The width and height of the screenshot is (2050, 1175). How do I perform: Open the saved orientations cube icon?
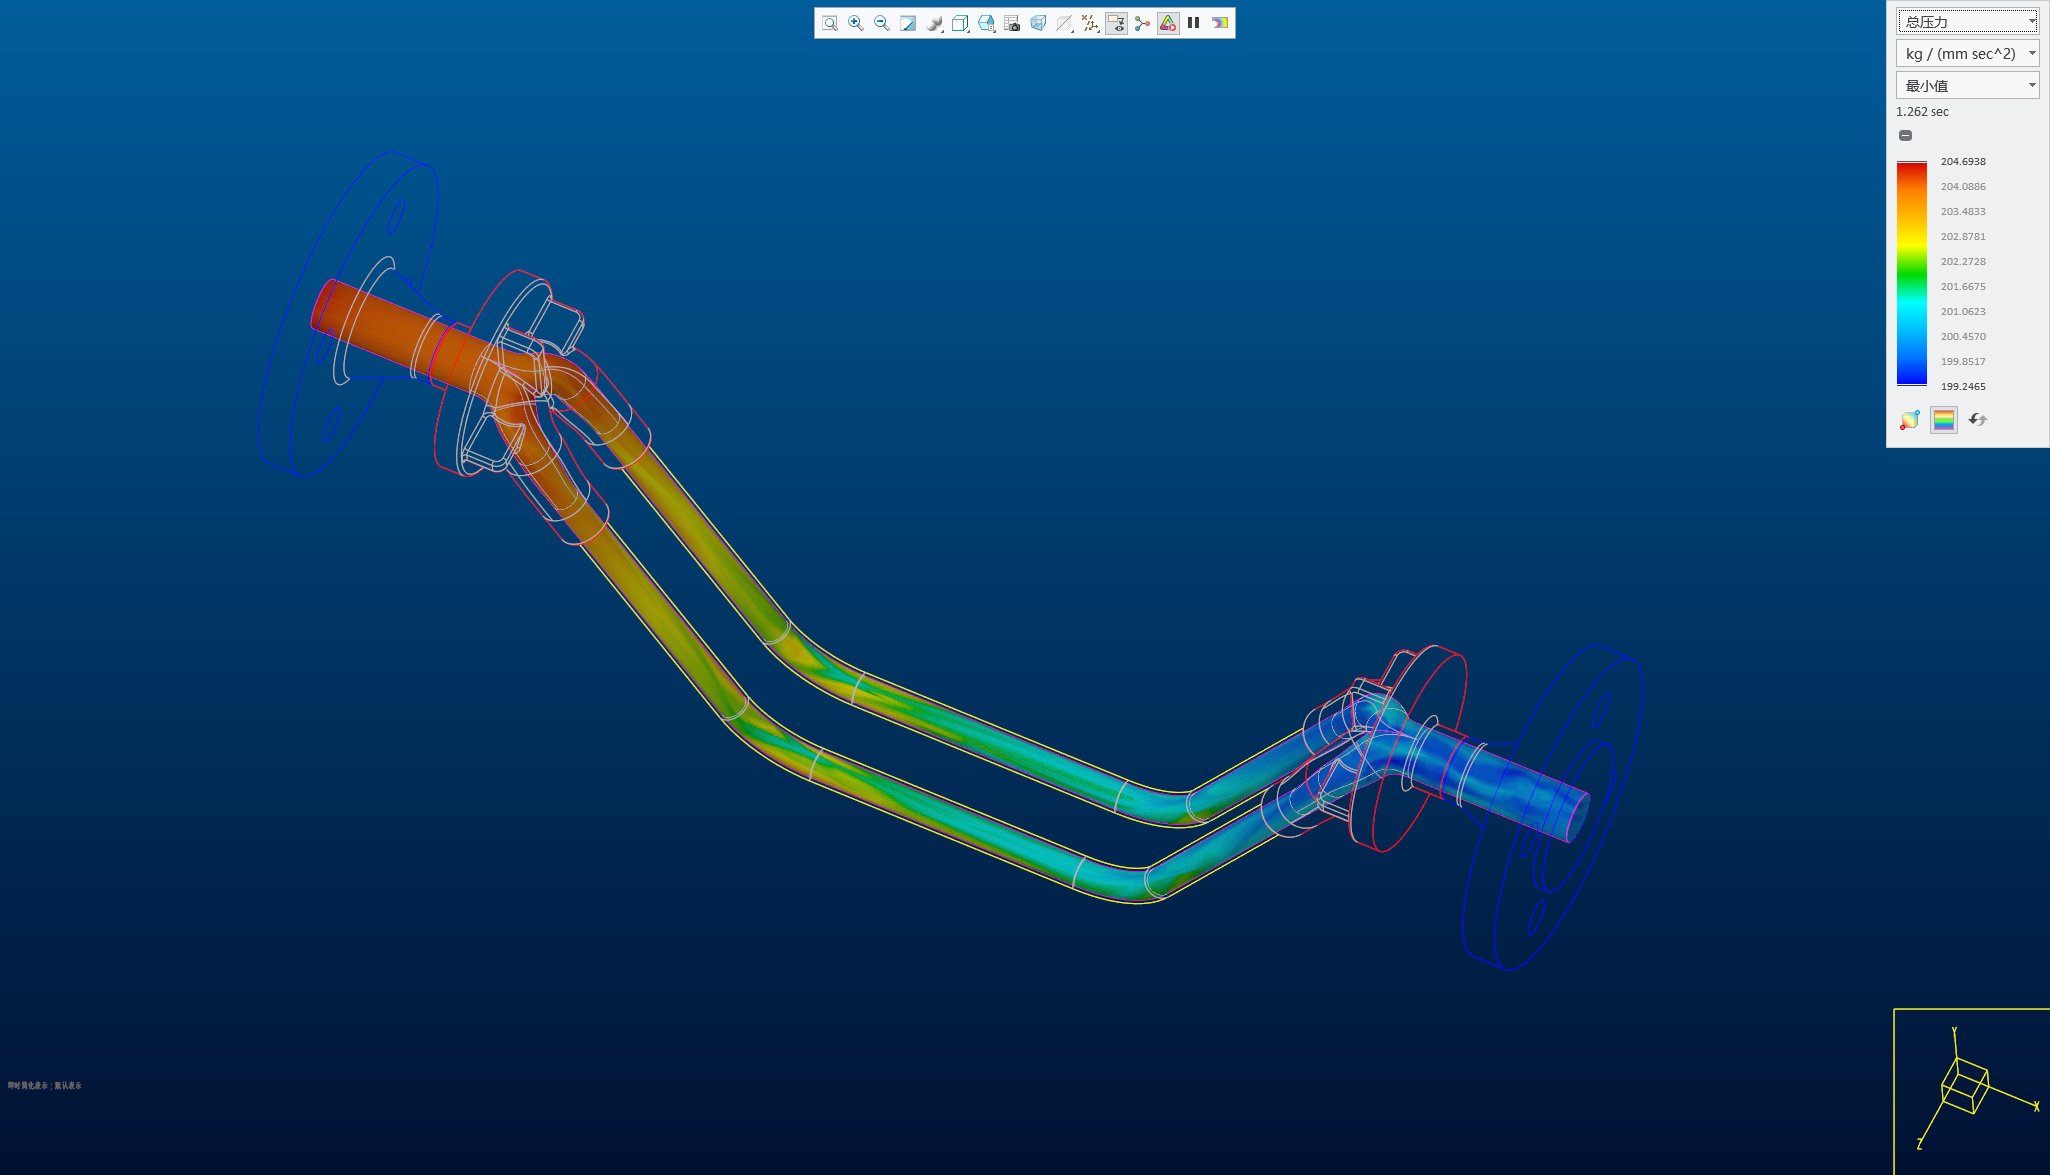pyautogui.click(x=960, y=23)
